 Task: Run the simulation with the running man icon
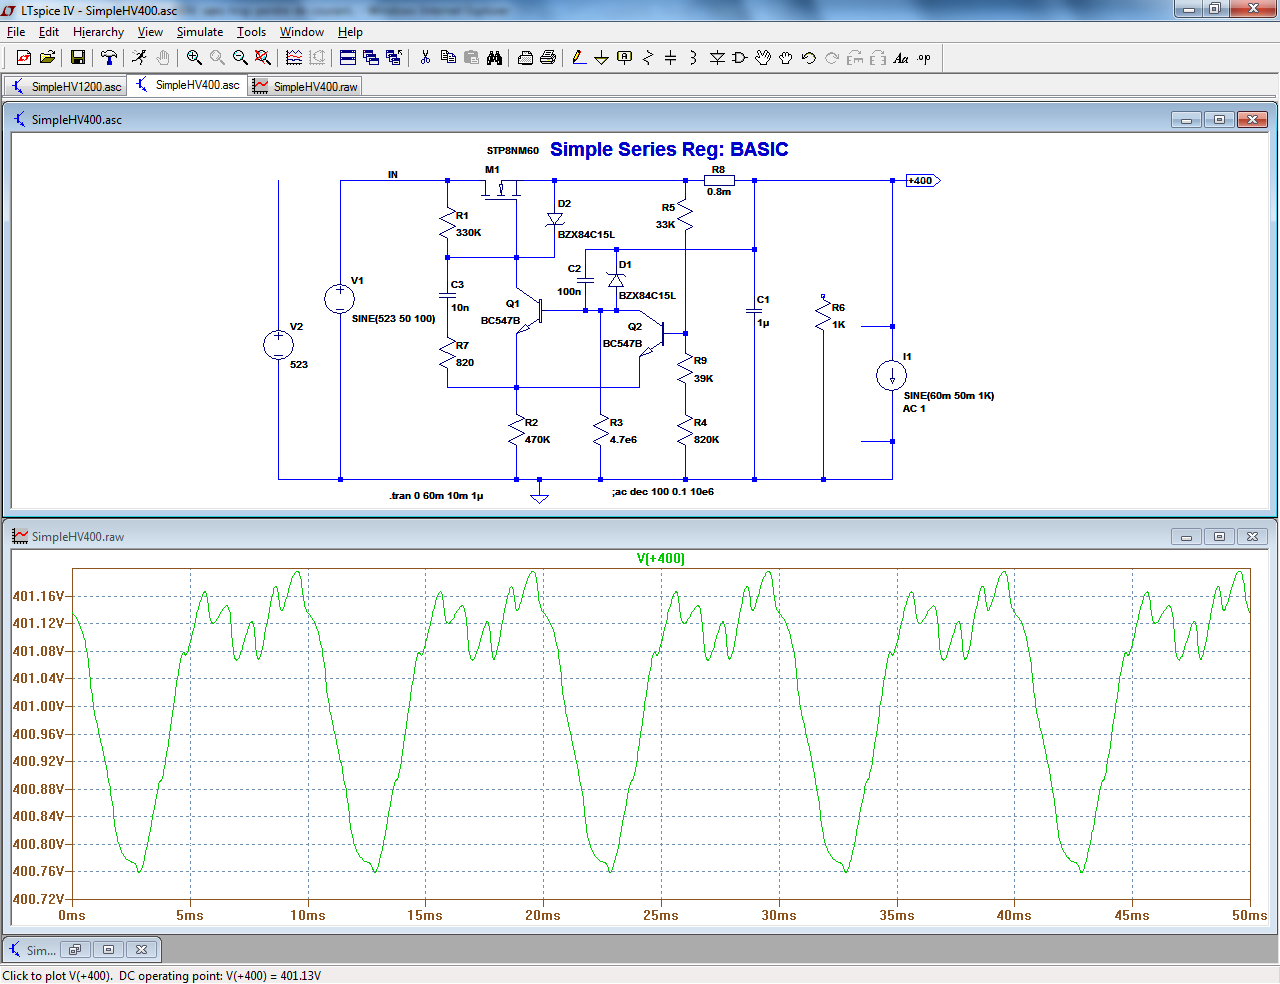(139, 58)
